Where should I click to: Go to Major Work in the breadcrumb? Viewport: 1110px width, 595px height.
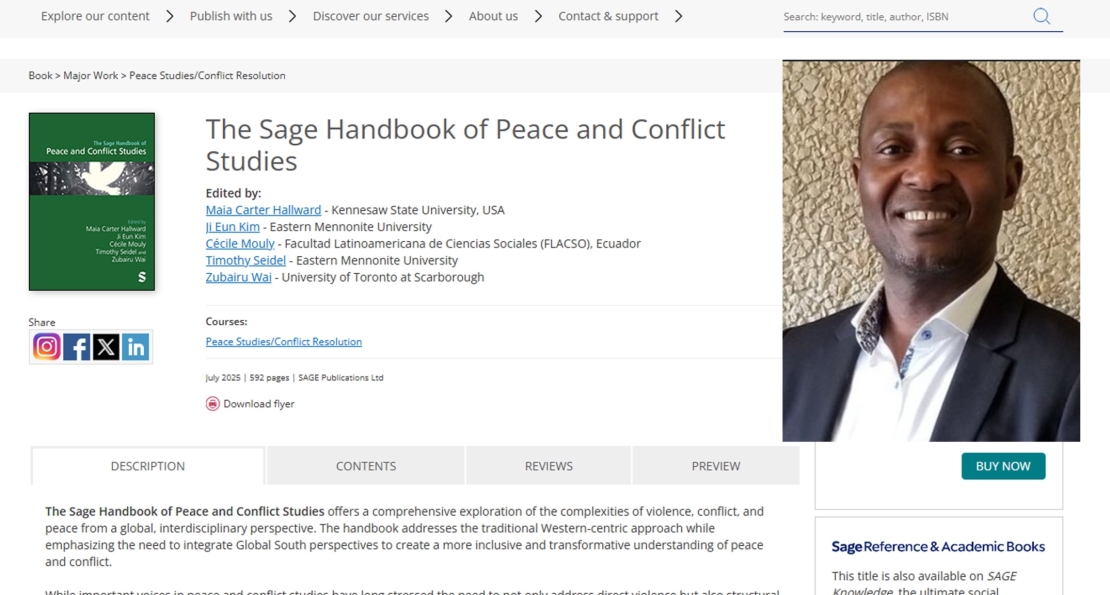tap(91, 76)
